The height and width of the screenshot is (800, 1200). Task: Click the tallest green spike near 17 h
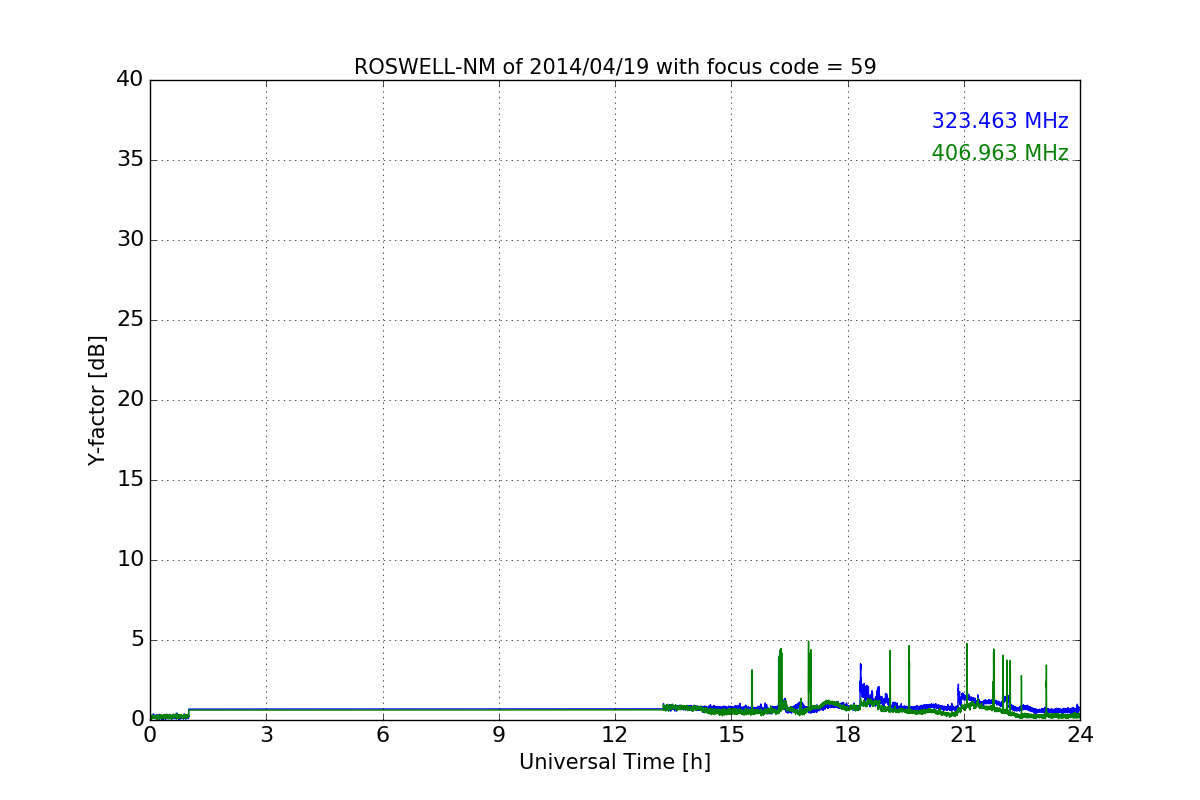click(808, 675)
